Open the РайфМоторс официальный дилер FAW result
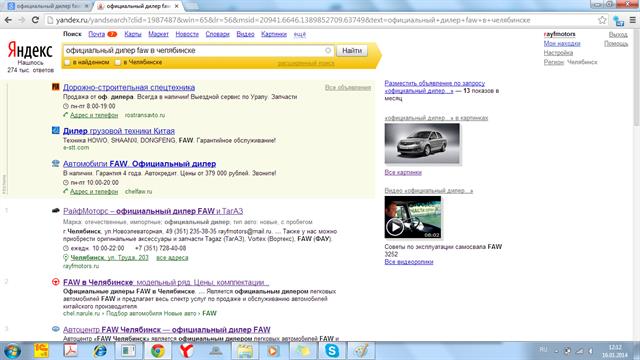 (x=153, y=211)
